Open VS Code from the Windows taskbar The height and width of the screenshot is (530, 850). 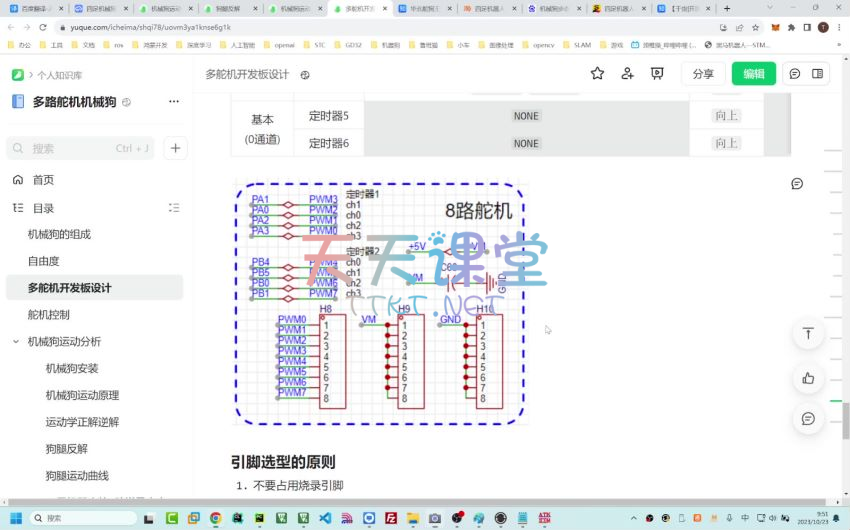[x=324, y=518]
